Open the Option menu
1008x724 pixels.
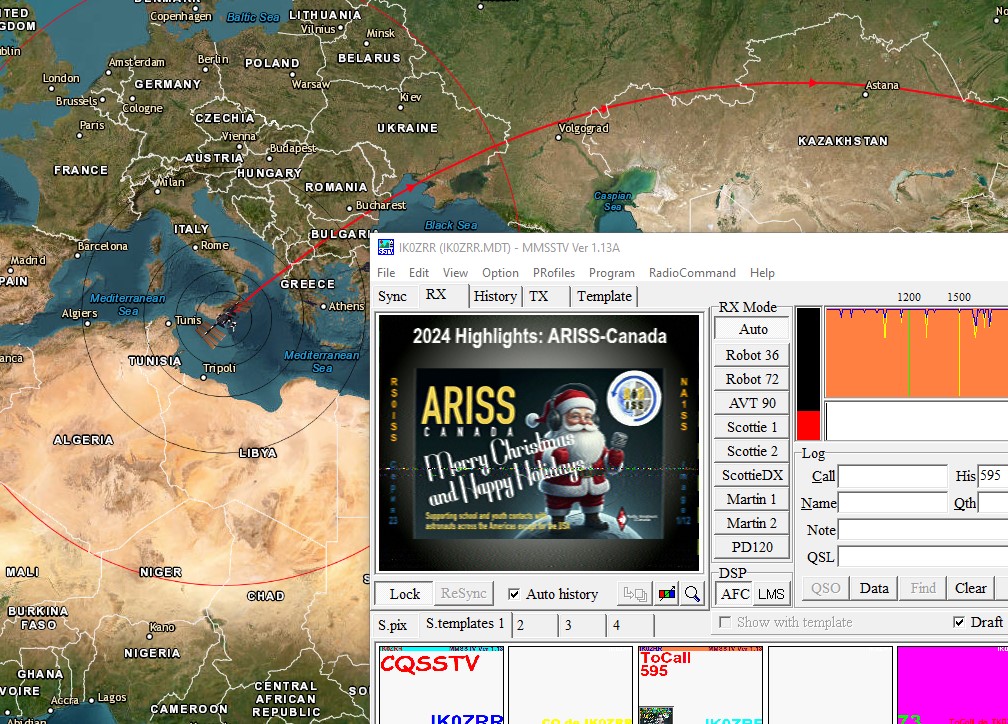tap(500, 273)
